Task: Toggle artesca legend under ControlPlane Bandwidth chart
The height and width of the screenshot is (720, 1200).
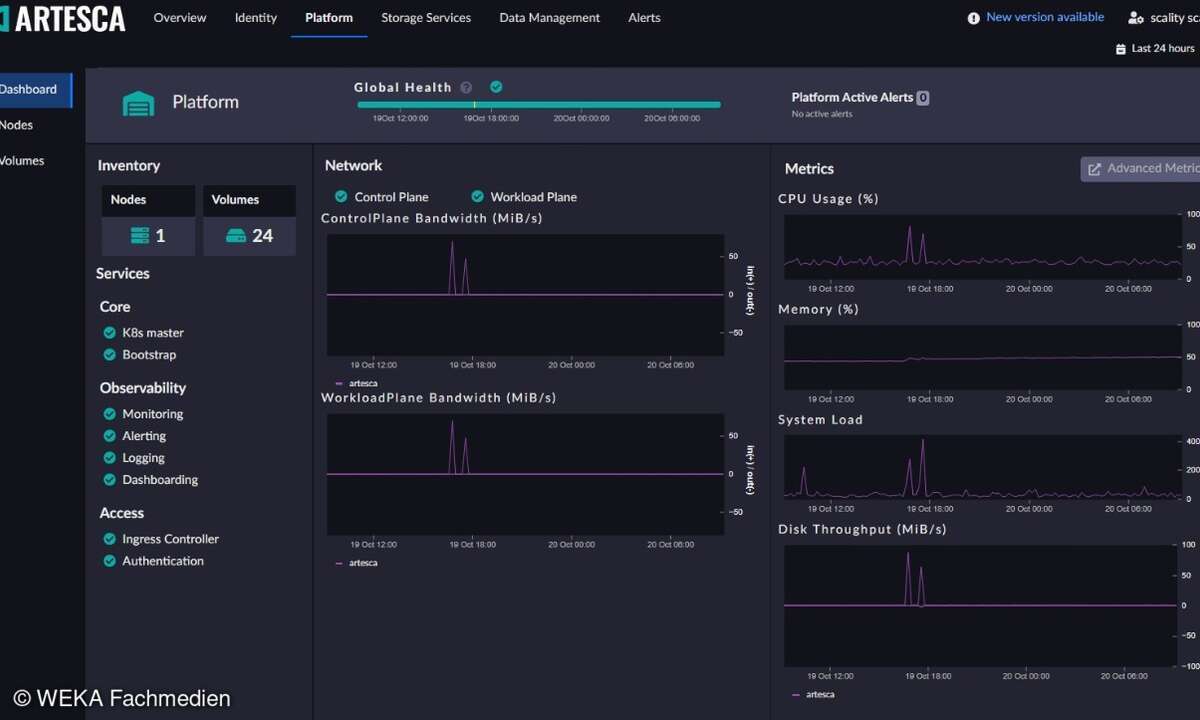Action: (x=355, y=383)
